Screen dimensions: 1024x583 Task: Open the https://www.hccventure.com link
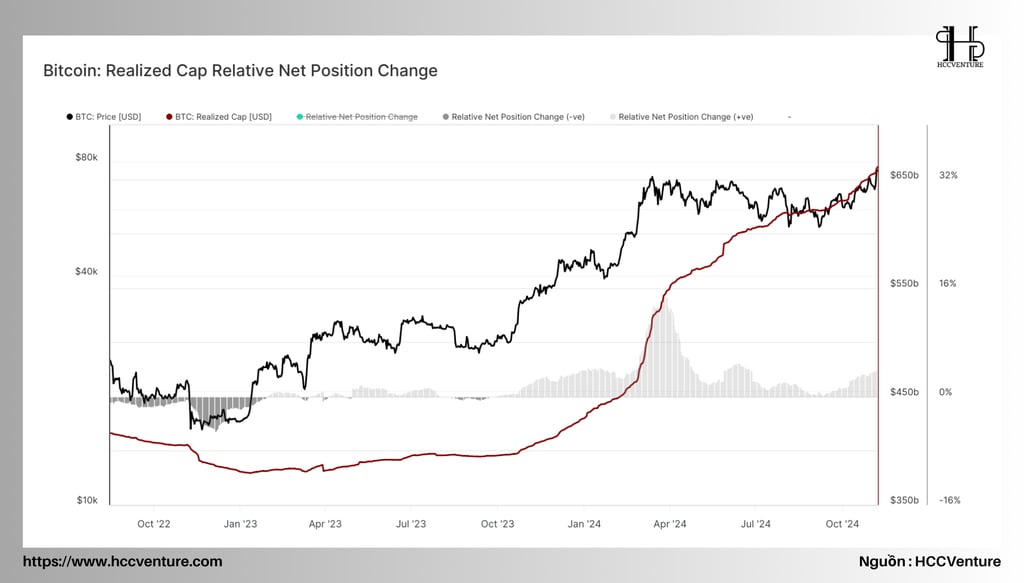pos(123,561)
